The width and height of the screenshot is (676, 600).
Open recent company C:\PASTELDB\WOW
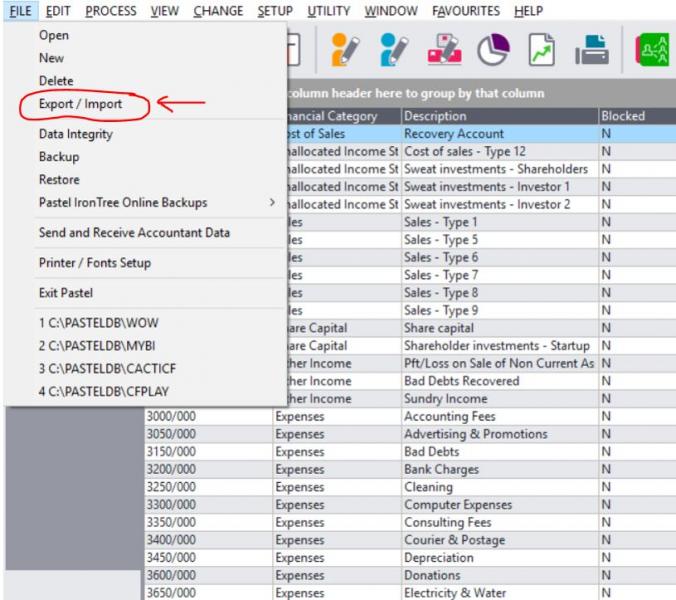[98, 324]
